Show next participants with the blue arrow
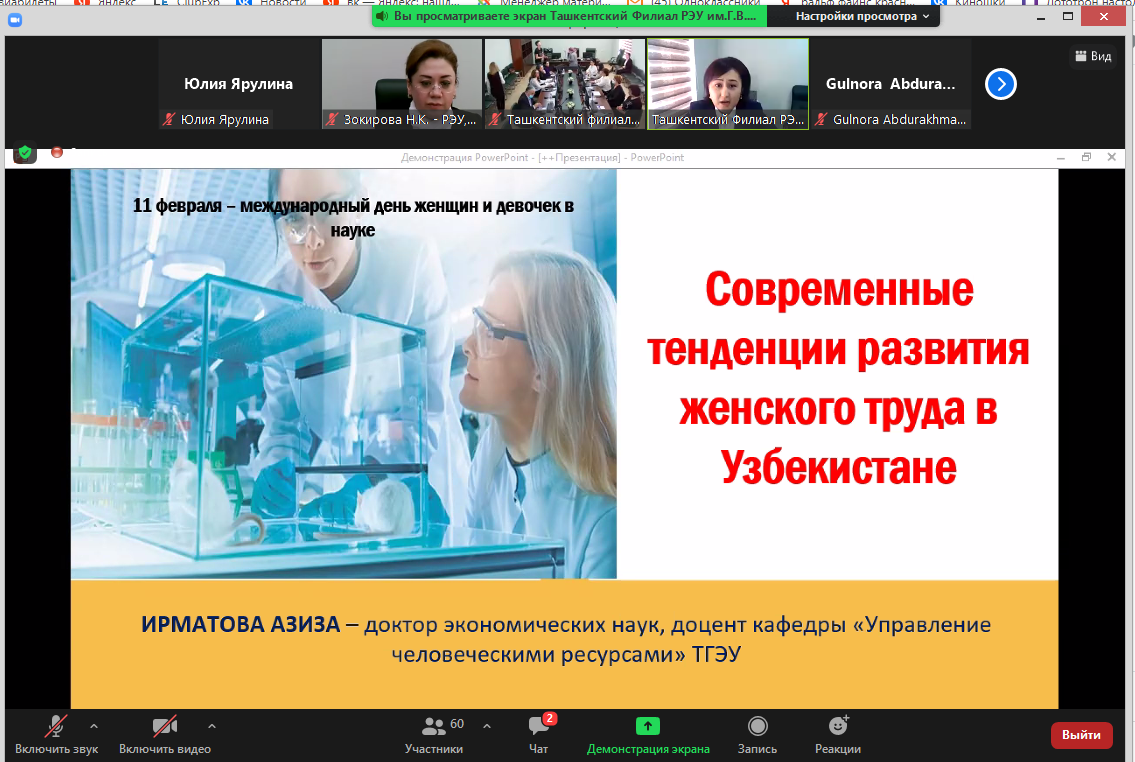Viewport: 1135px width, 762px height. click(x=1000, y=84)
